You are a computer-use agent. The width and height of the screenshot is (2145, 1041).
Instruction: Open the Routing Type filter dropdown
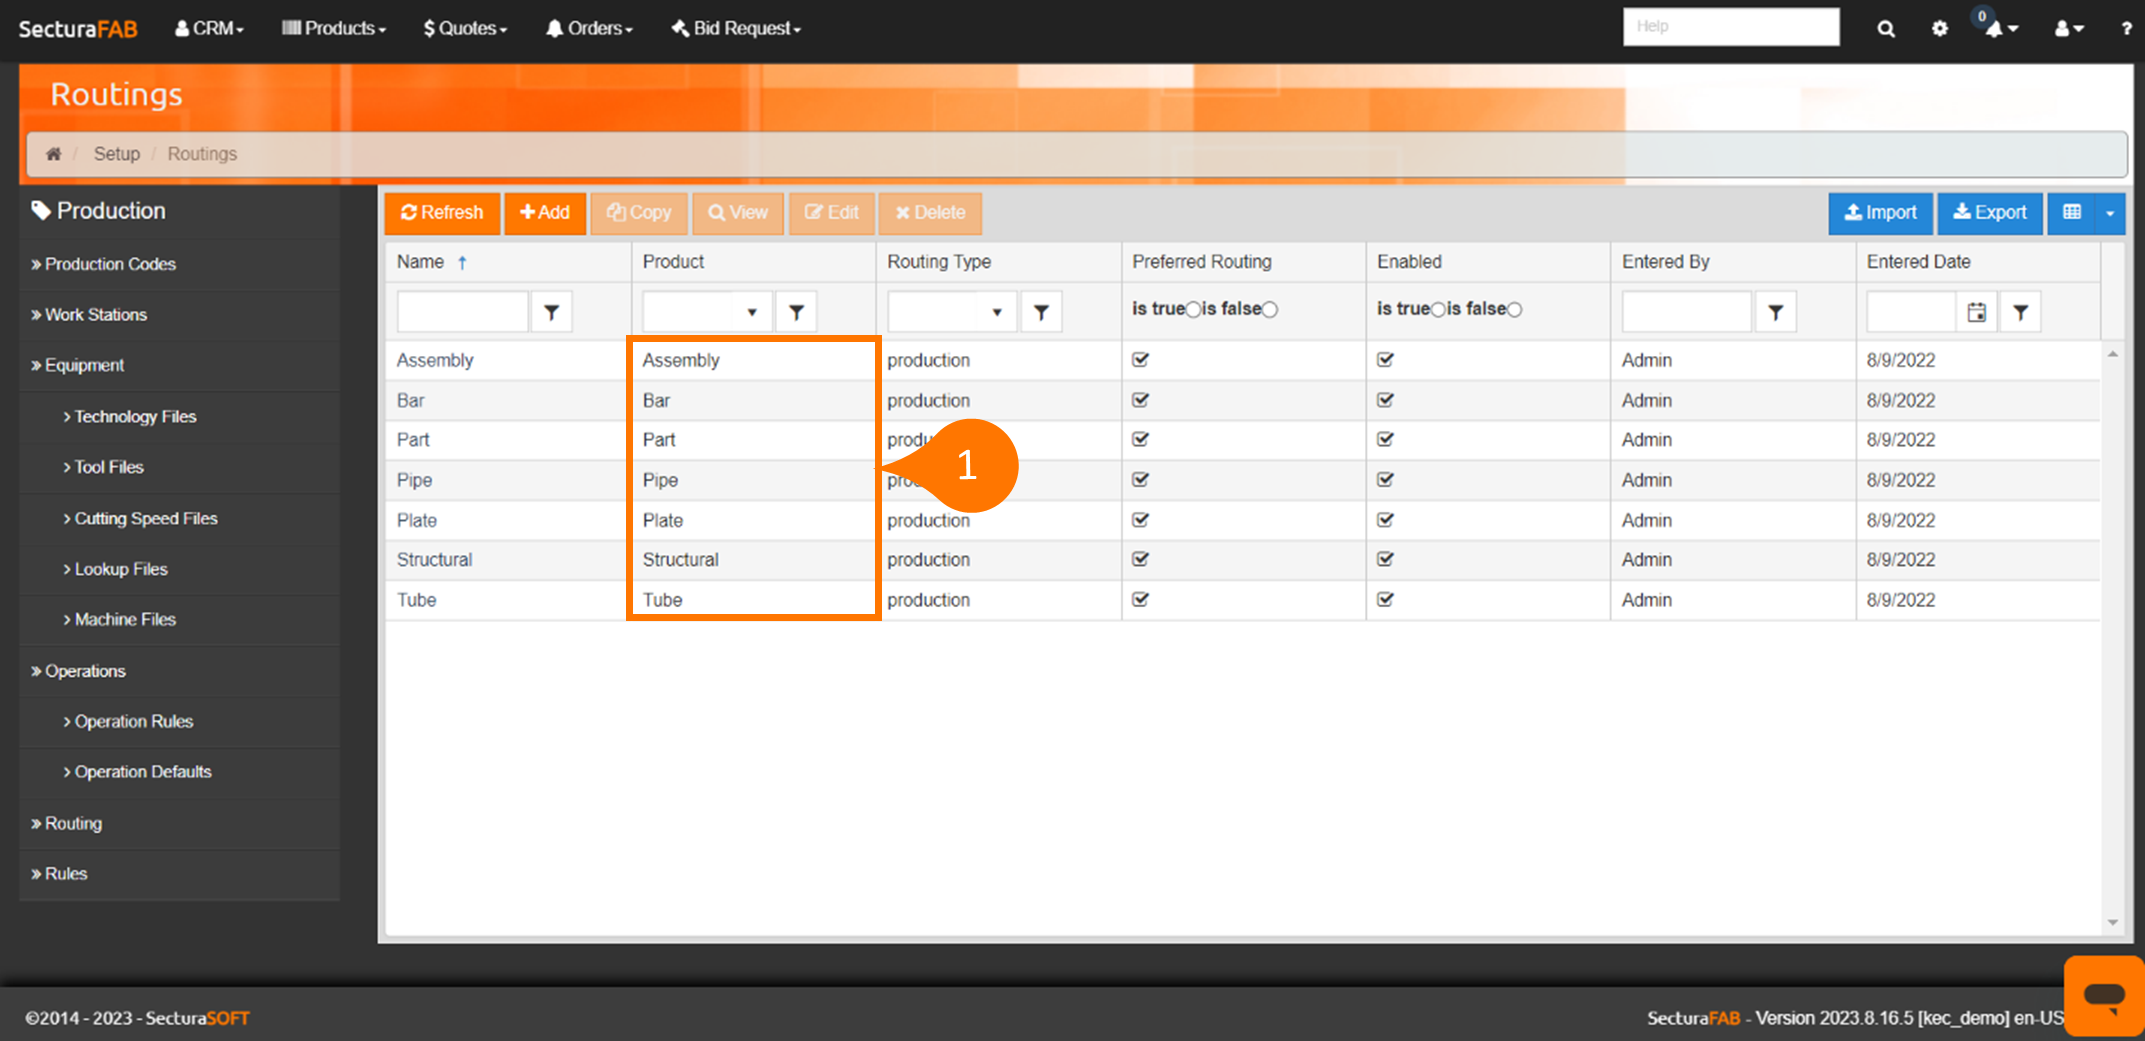996,312
